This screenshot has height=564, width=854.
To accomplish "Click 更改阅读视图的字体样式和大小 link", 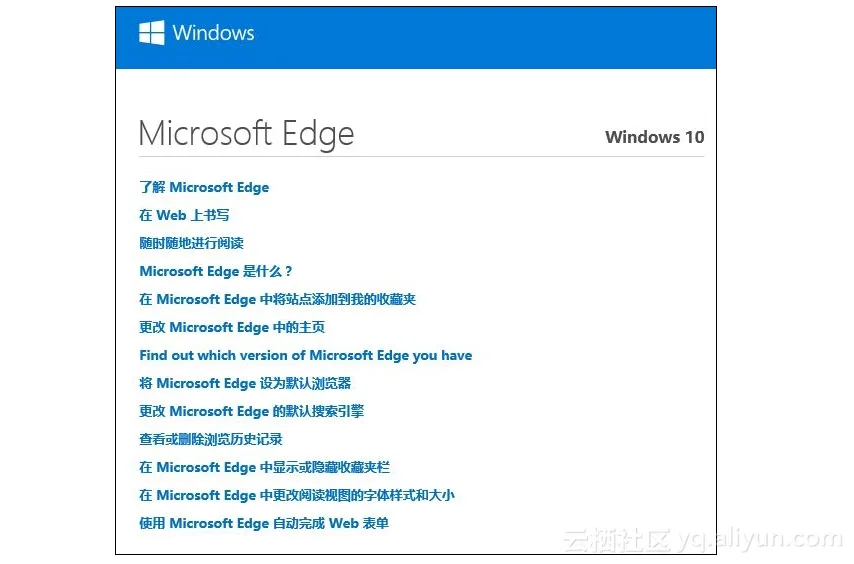I will 297,495.
